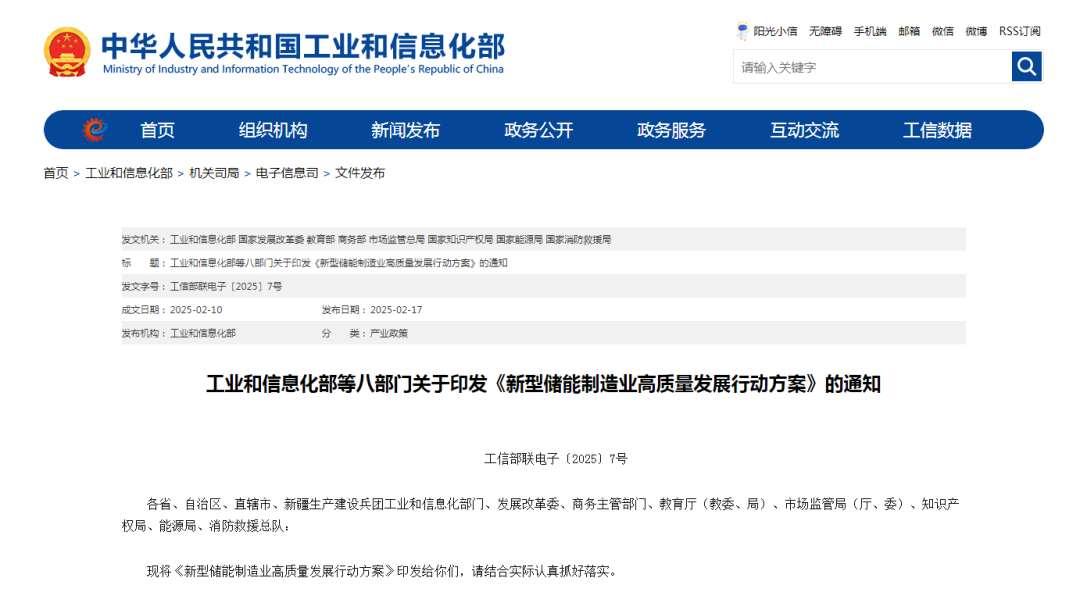Viewport: 1080px width, 603px height.
Task: Open 电子信息司 breadcrumb link
Action: [x=287, y=173]
